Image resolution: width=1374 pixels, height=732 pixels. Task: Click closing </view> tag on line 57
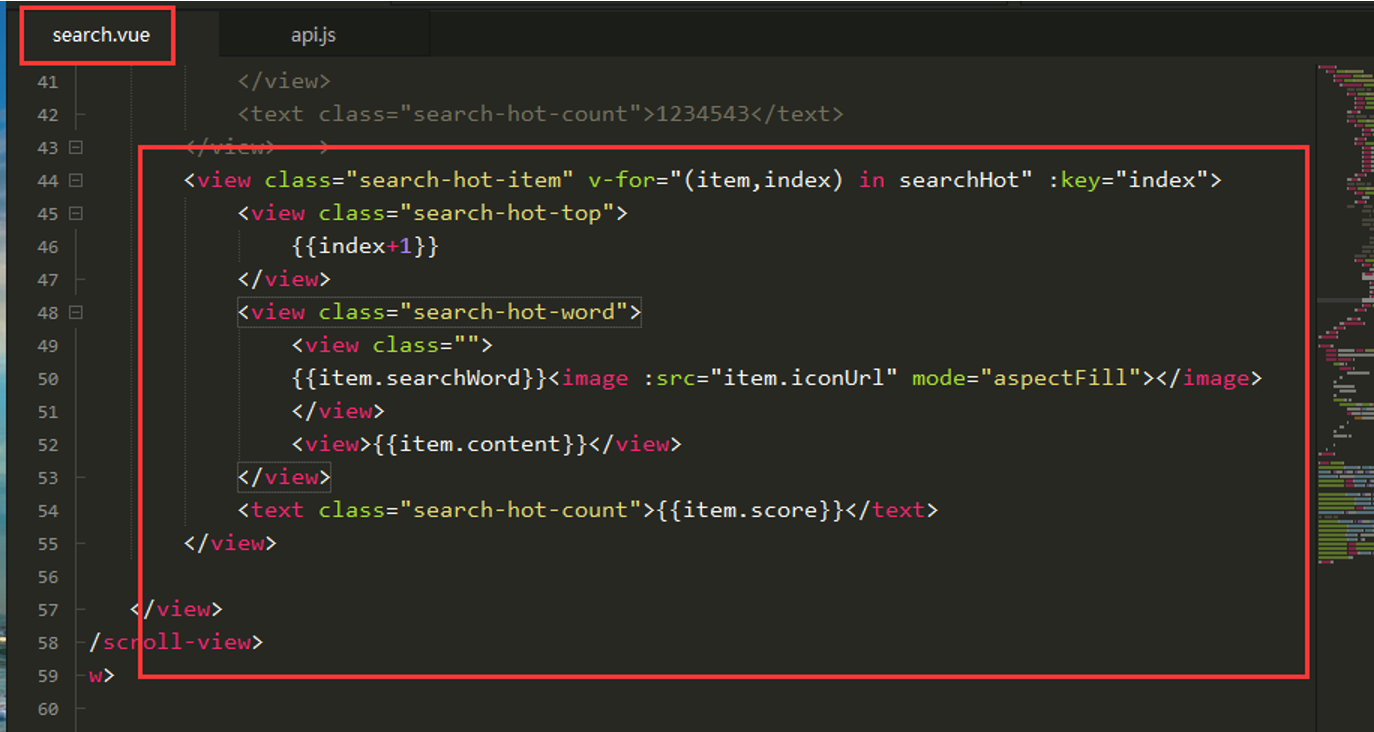(x=176, y=609)
